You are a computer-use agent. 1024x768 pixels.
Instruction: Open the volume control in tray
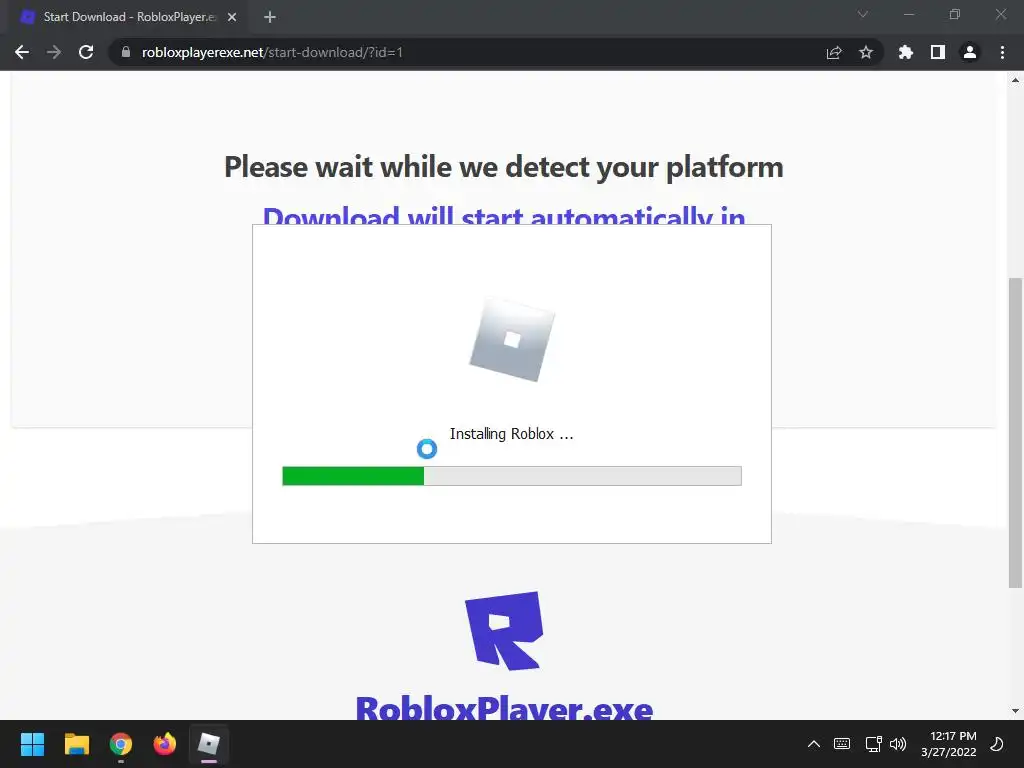[x=898, y=744]
